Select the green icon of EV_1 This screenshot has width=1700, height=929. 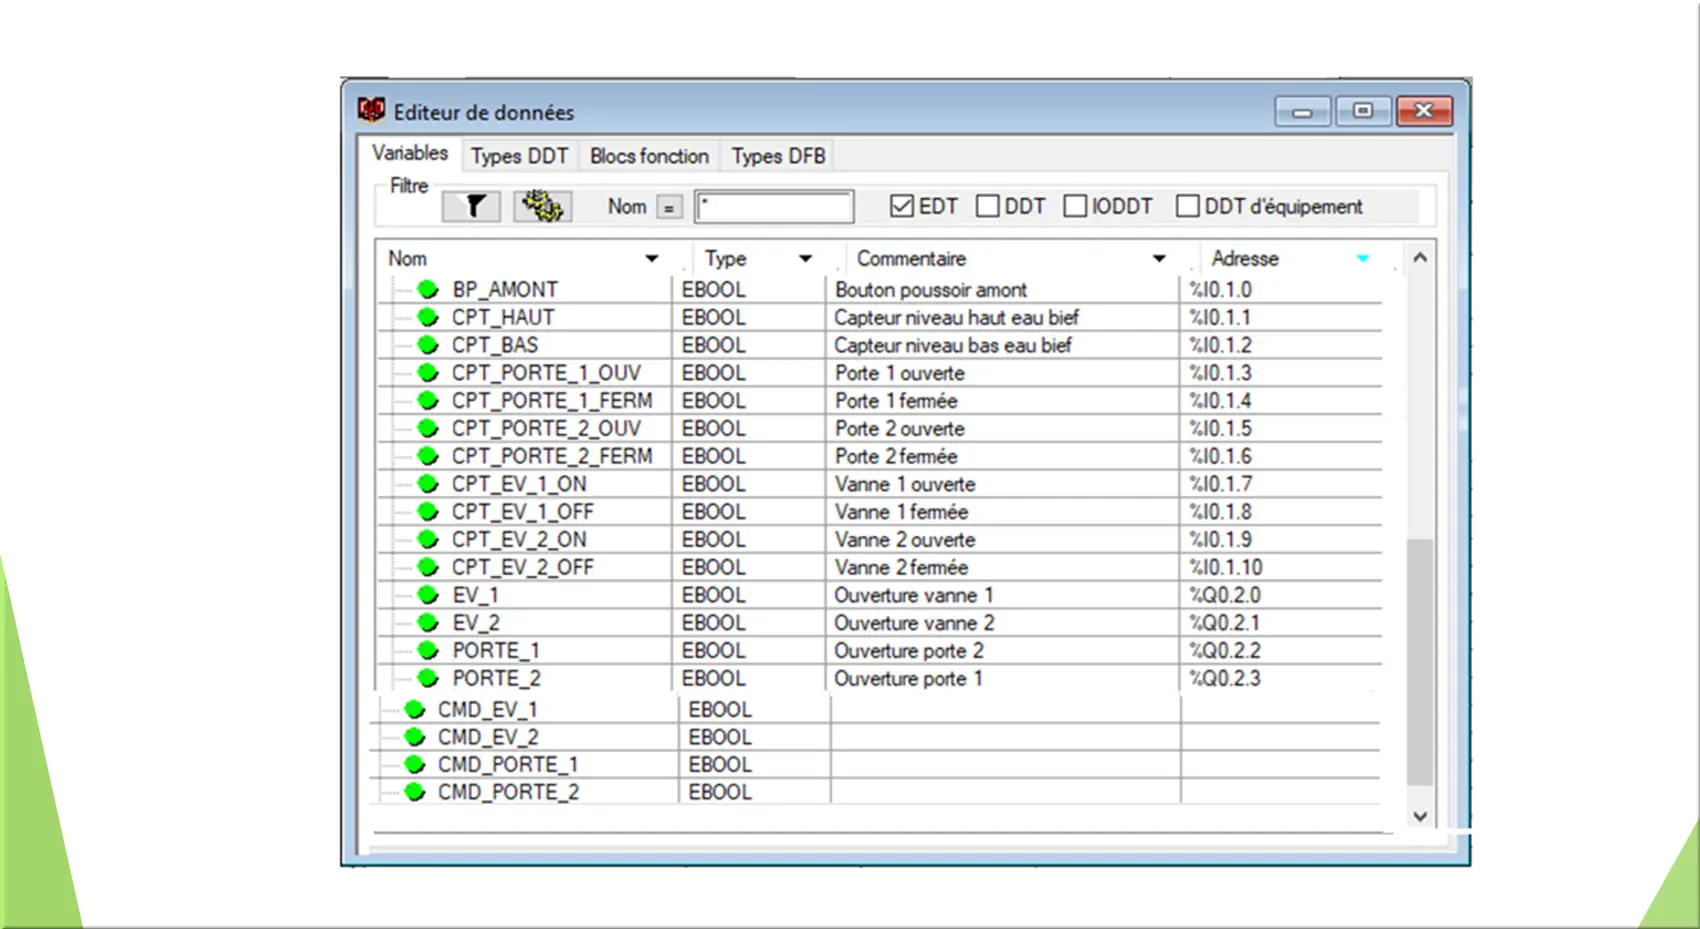[x=428, y=595]
